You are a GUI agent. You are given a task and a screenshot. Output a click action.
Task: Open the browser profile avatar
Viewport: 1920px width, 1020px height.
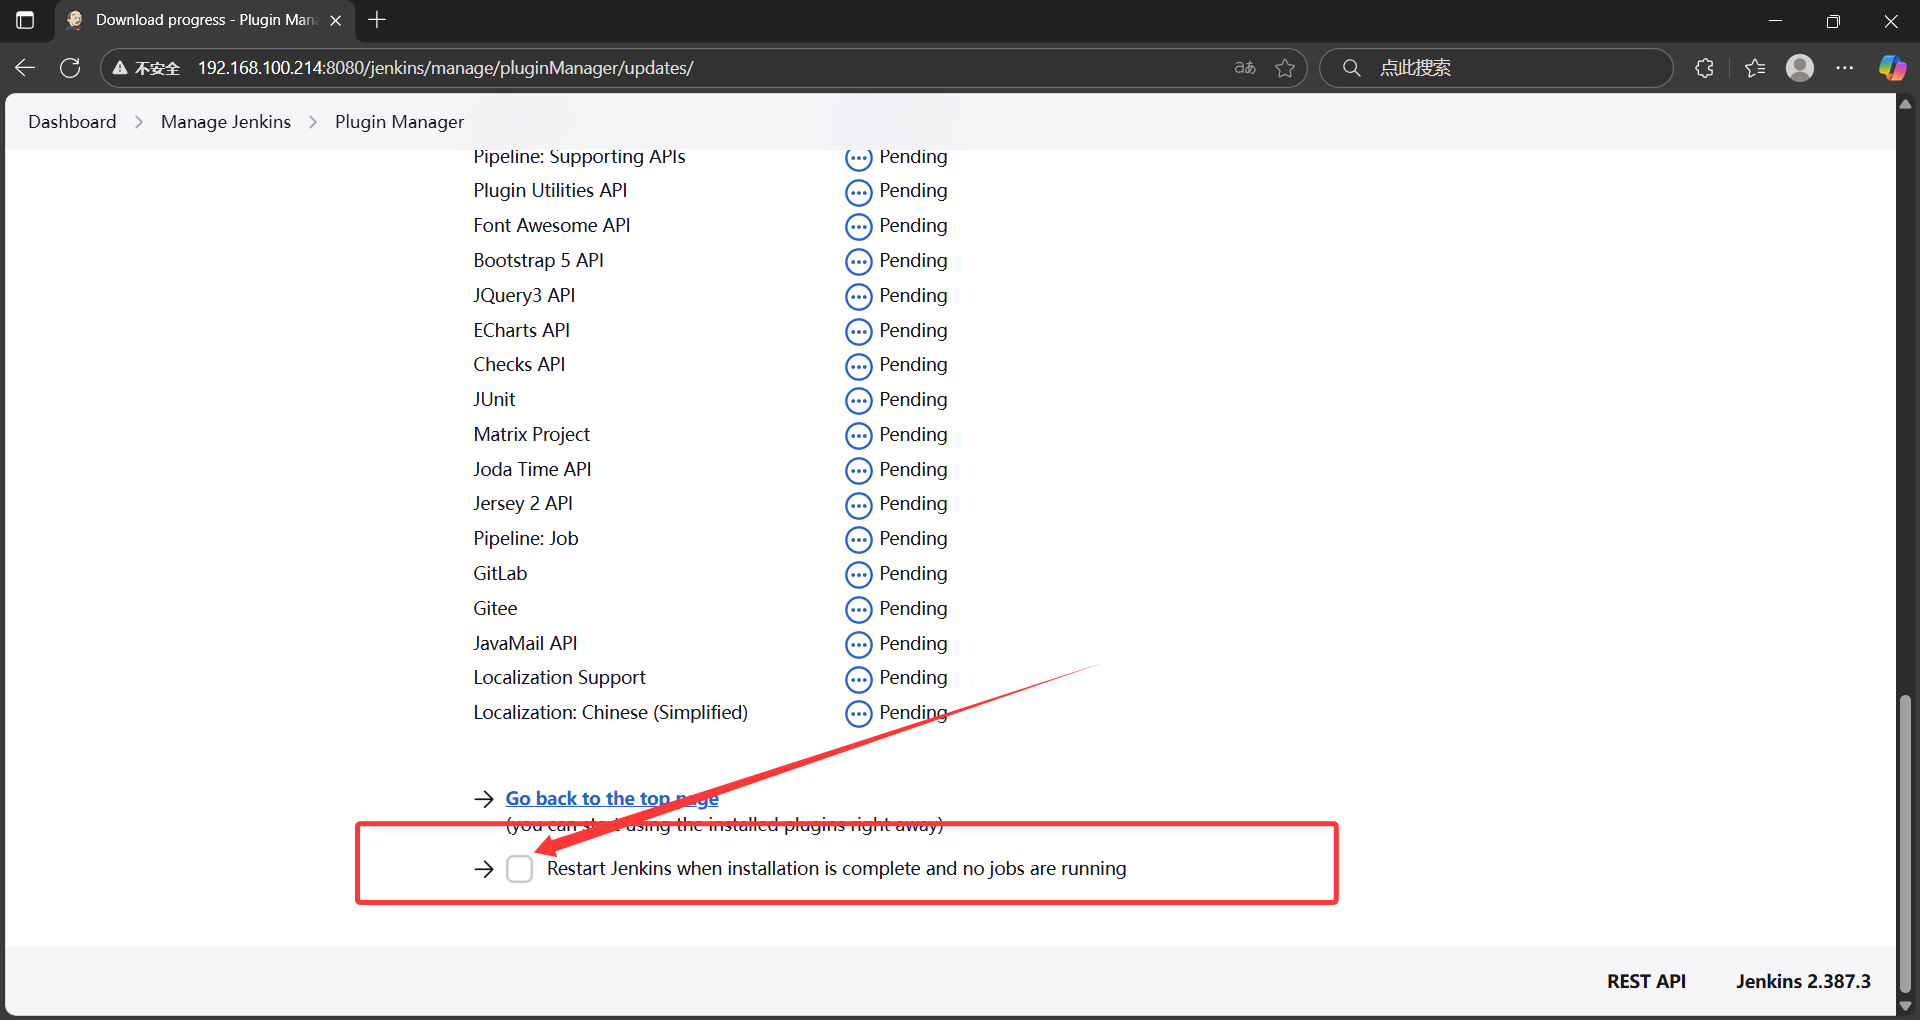[1800, 68]
